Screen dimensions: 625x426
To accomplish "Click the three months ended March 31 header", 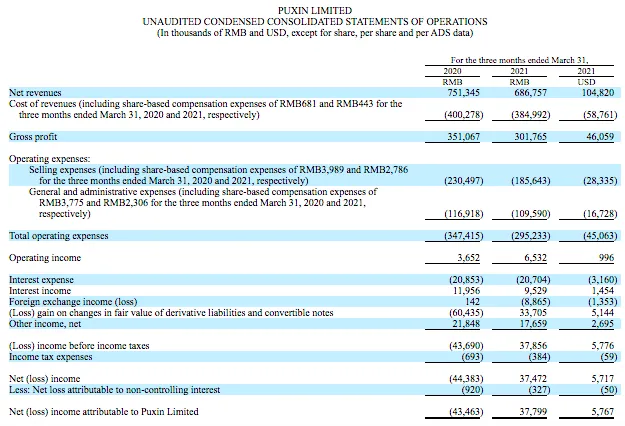I will [519, 60].
